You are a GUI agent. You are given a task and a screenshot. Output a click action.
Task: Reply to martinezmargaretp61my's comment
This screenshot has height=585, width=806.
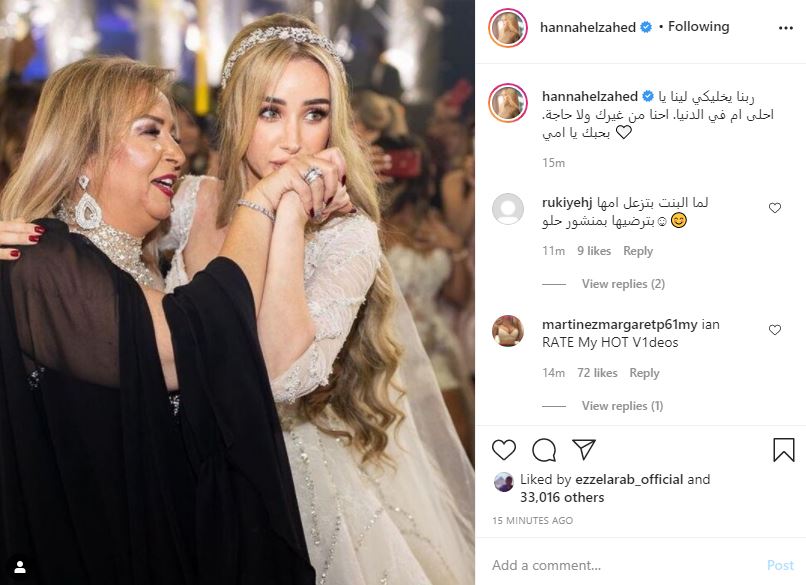[644, 373]
